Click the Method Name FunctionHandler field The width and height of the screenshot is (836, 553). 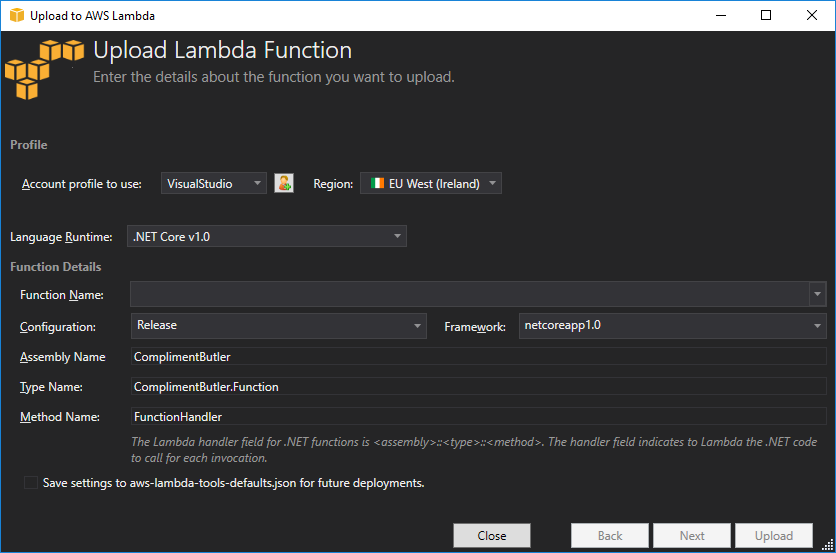478,417
